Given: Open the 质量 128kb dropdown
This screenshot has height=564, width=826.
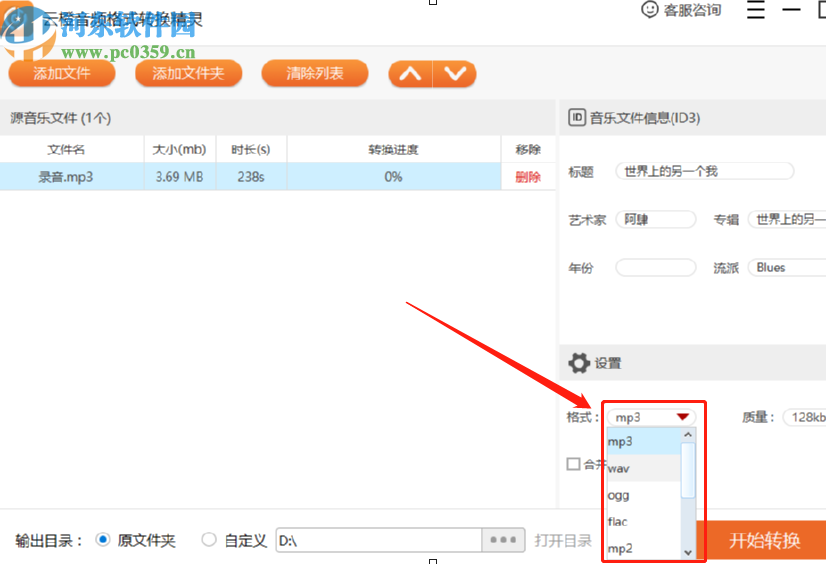Looking at the screenshot, I should (x=804, y=417).
